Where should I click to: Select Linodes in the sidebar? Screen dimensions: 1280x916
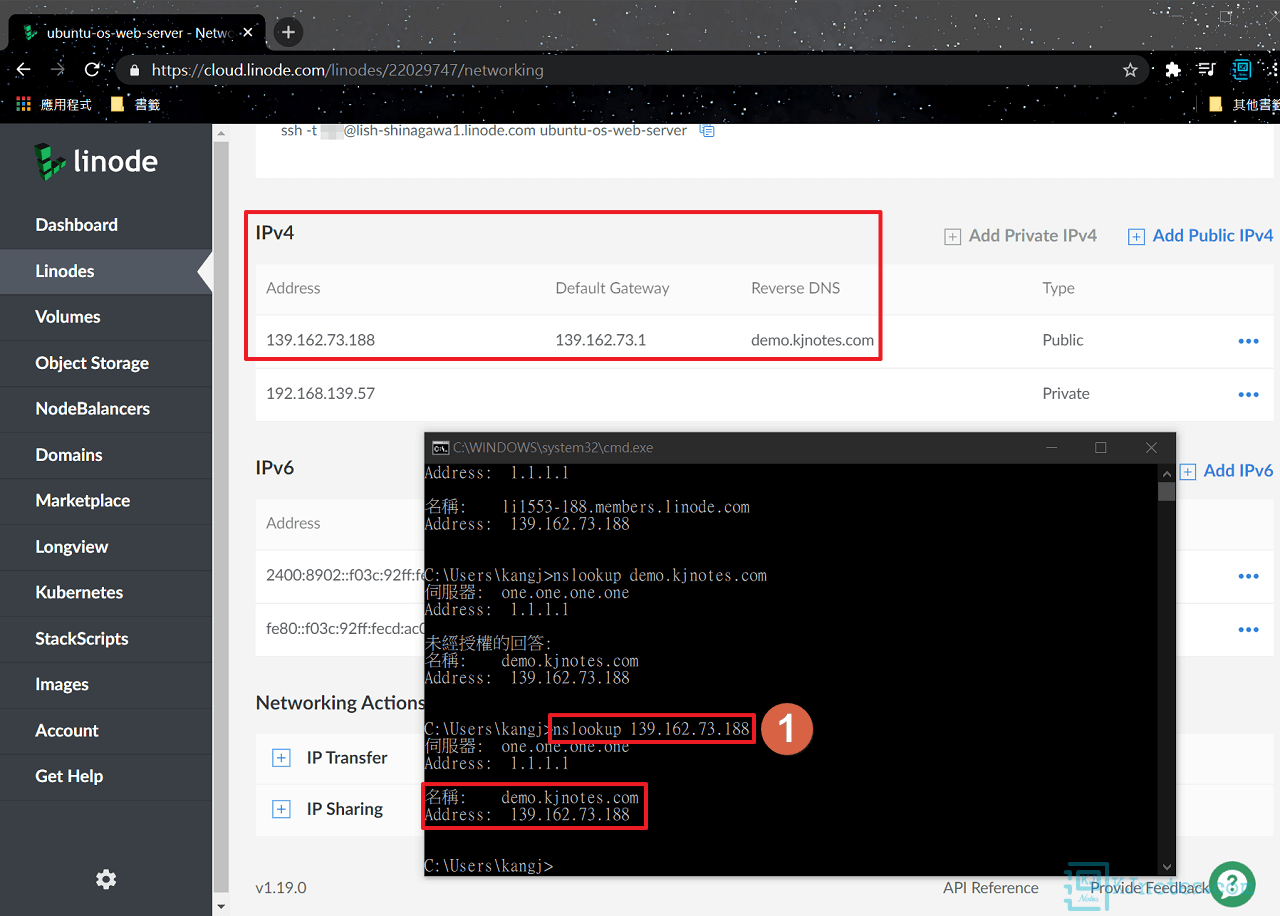(x=65, y=271)
